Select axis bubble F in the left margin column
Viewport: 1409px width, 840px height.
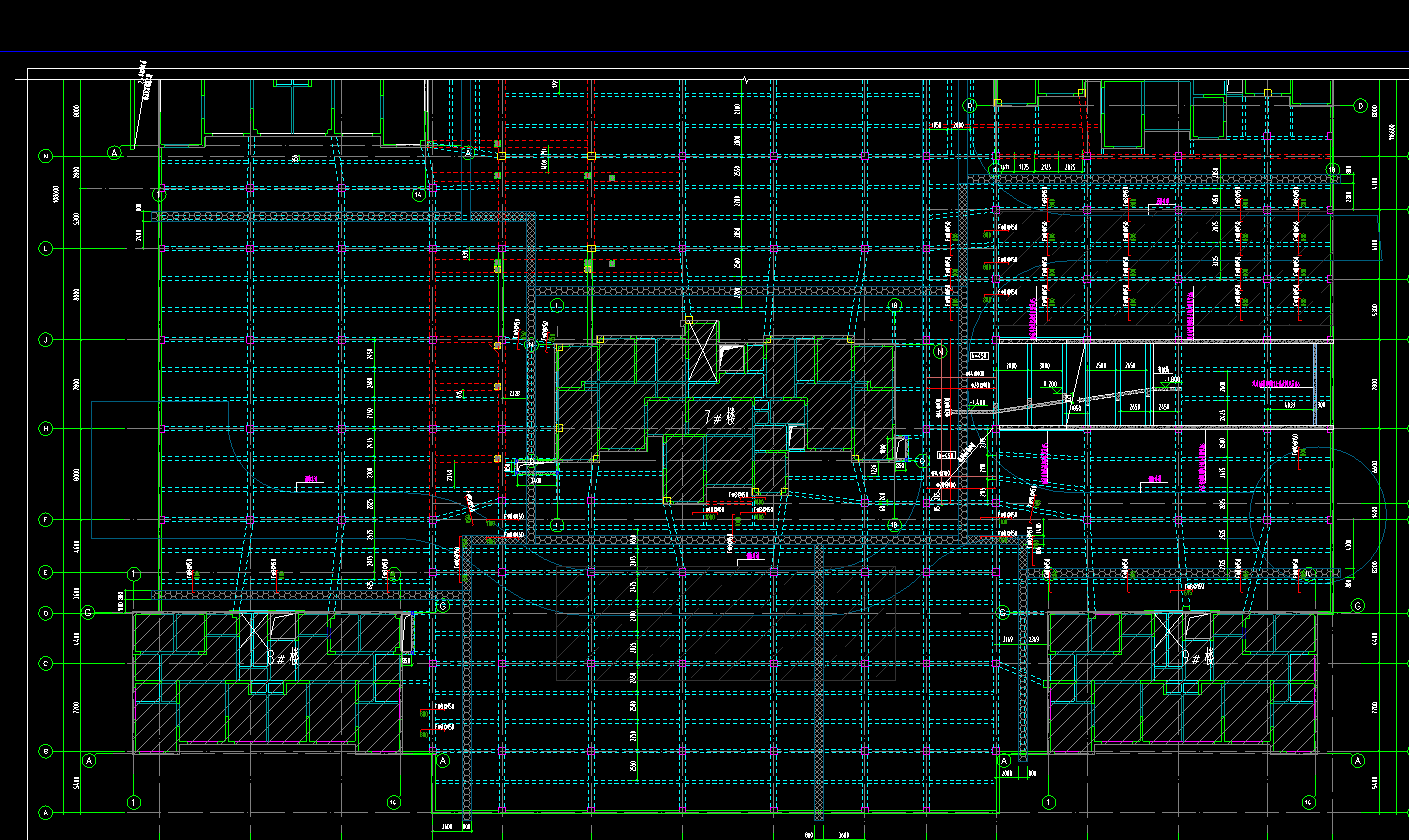(45, 520)
